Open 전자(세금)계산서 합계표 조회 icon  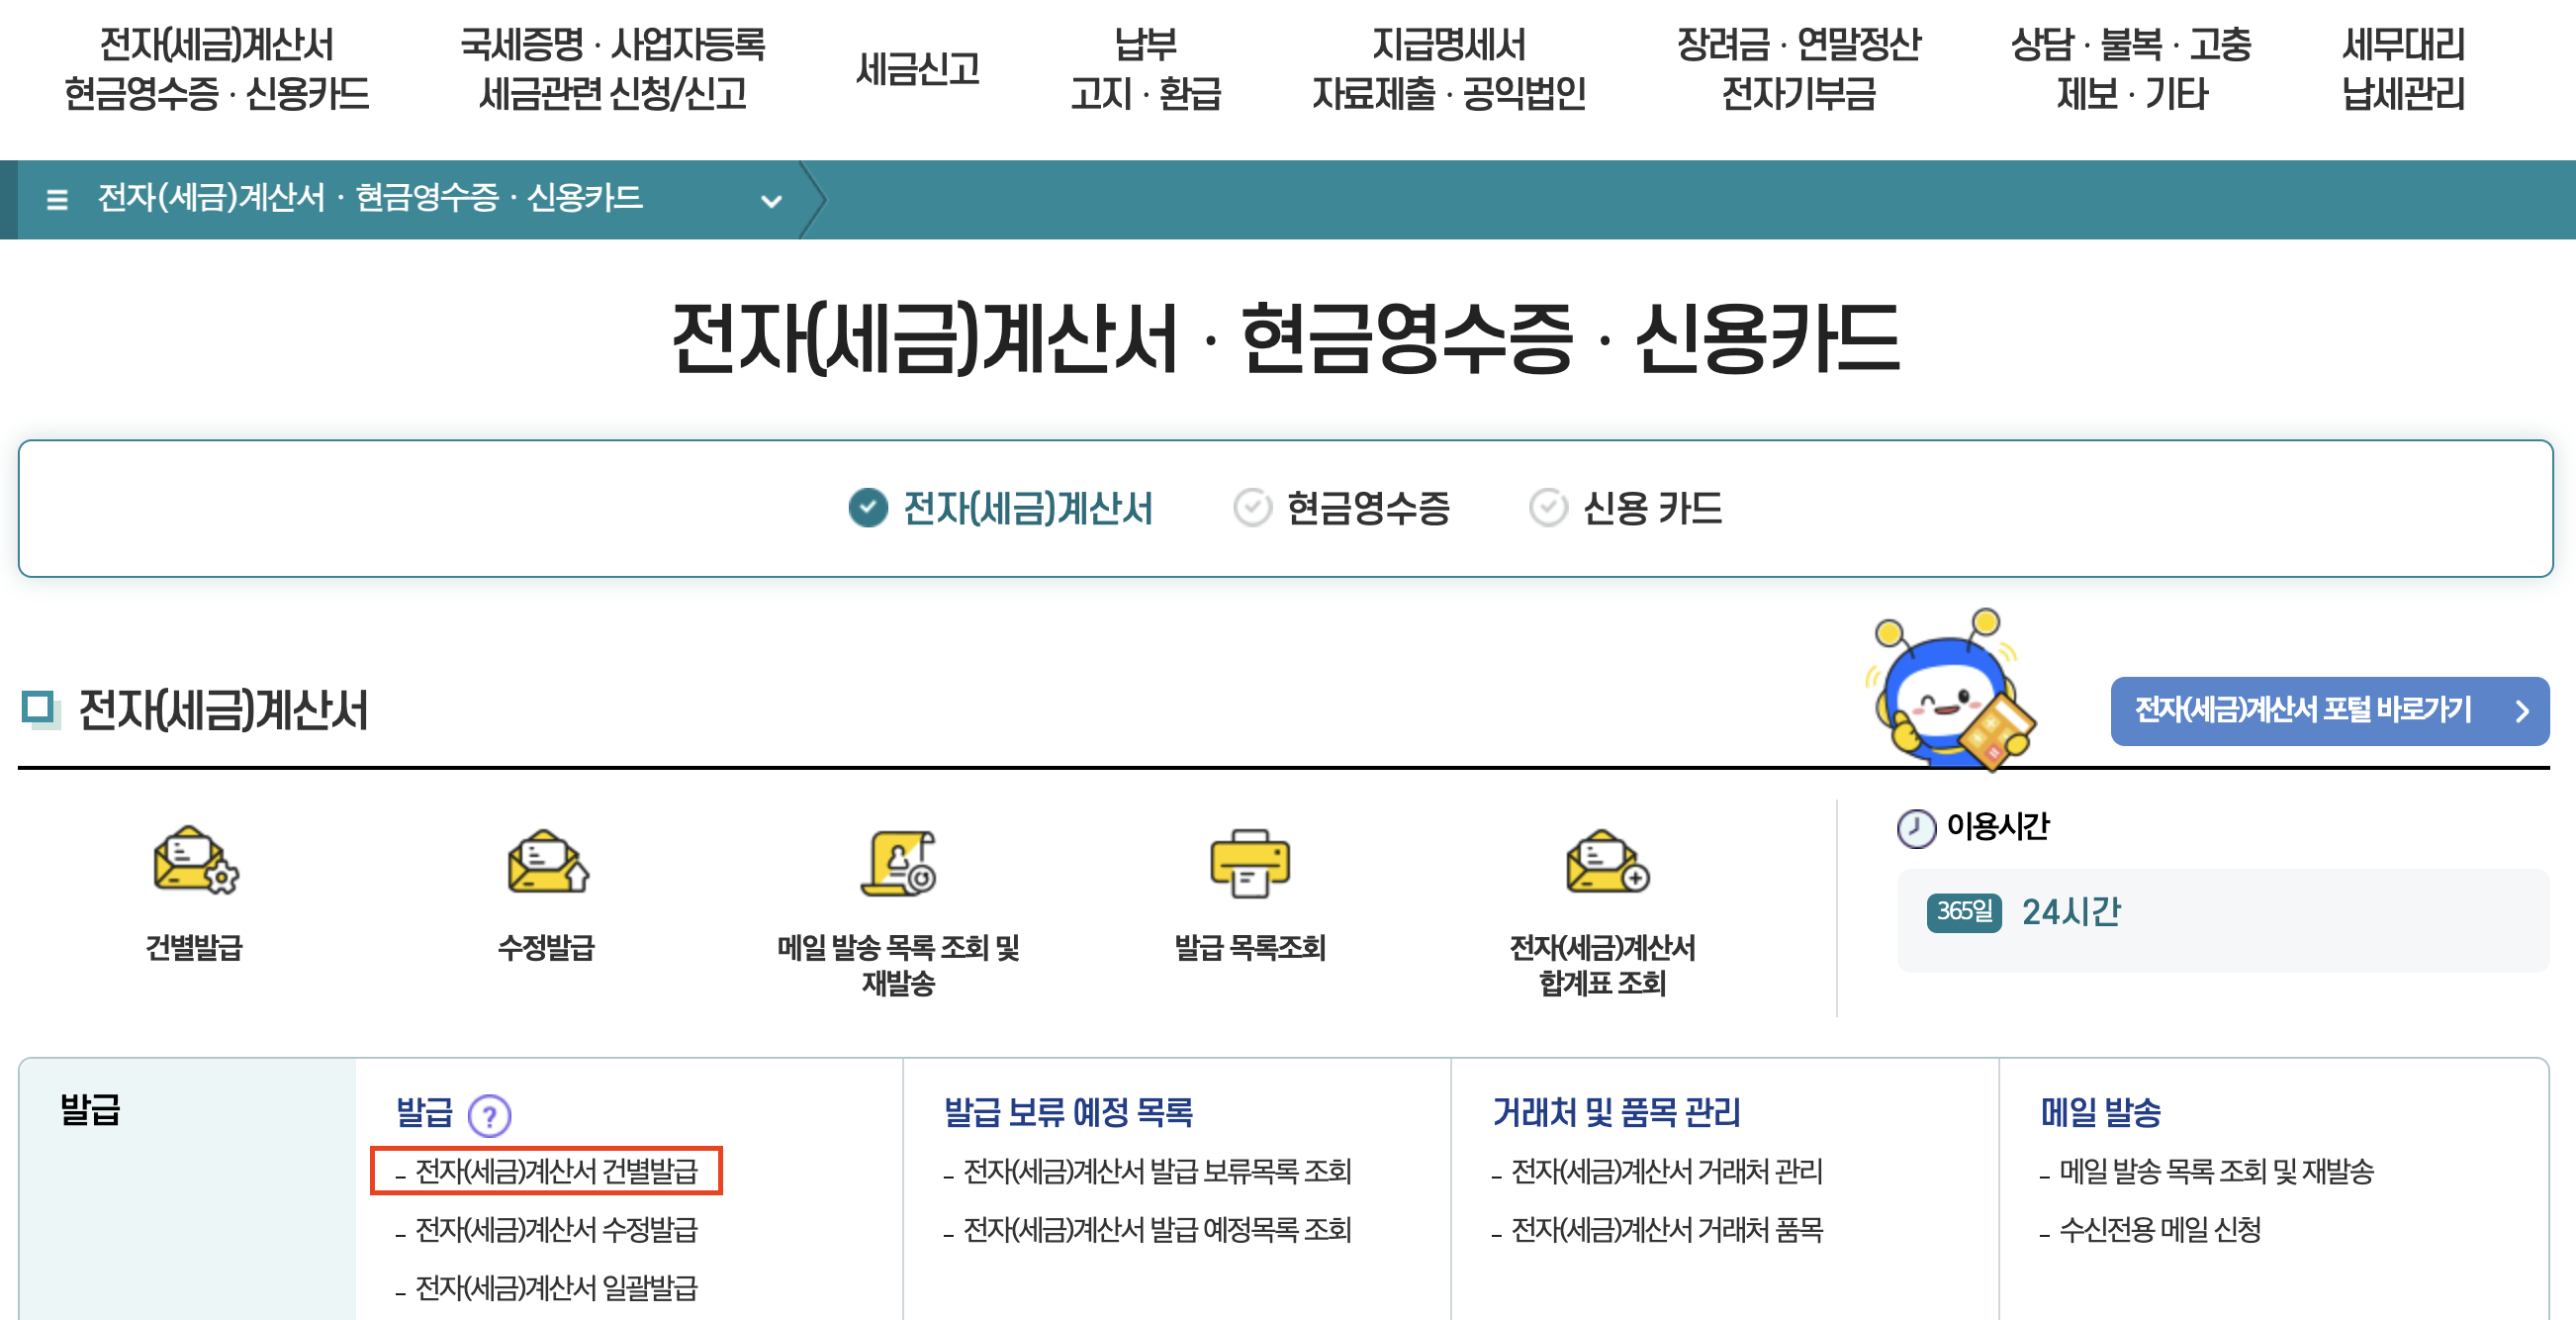pos(1603,862)
